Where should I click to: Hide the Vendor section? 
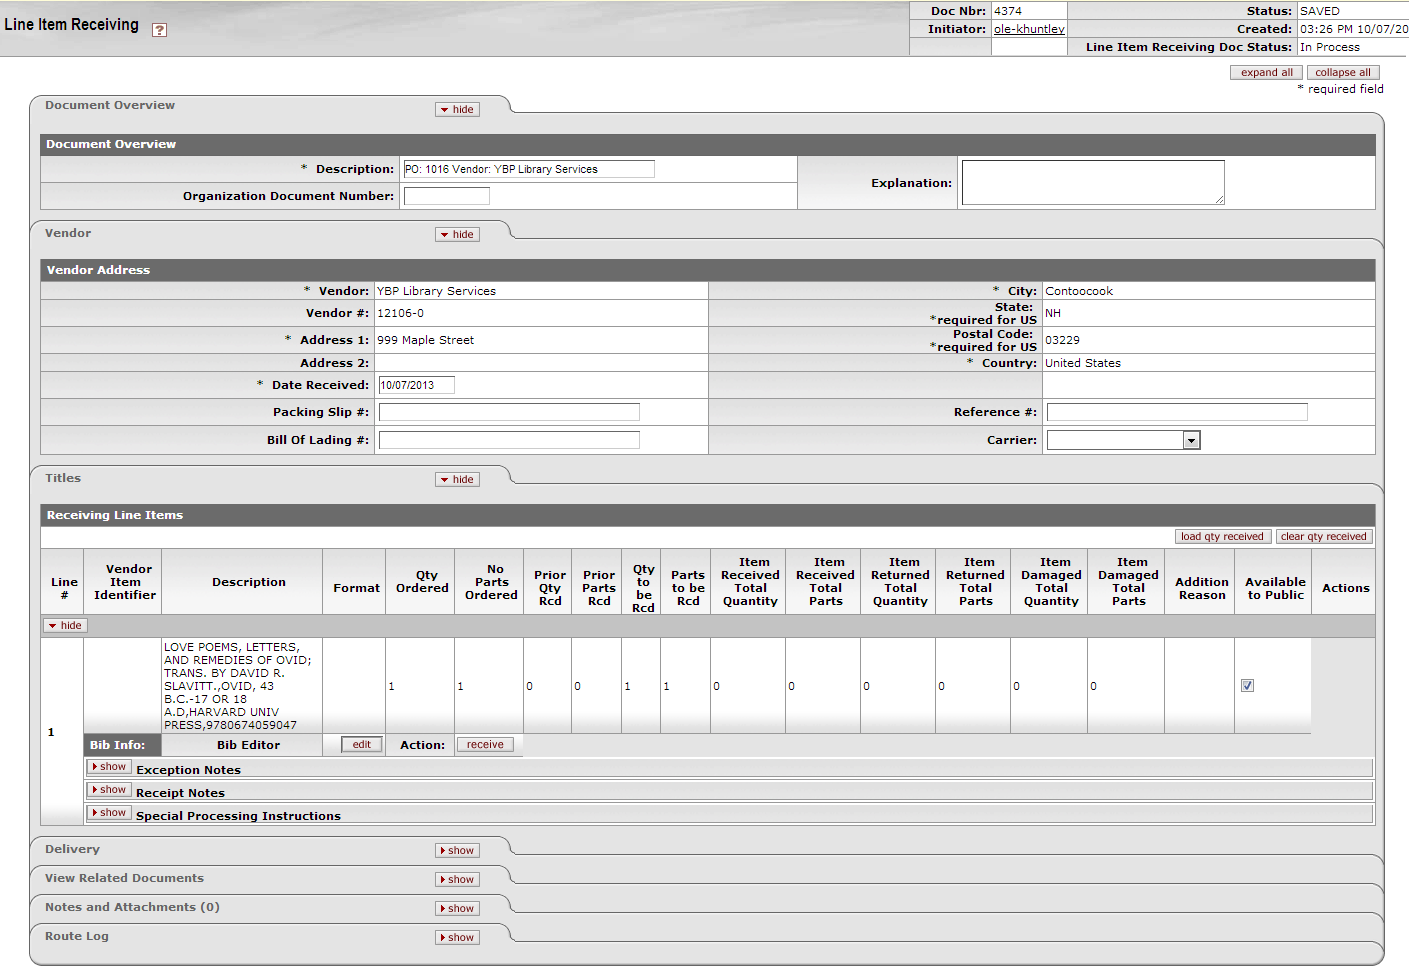(457, 235)
